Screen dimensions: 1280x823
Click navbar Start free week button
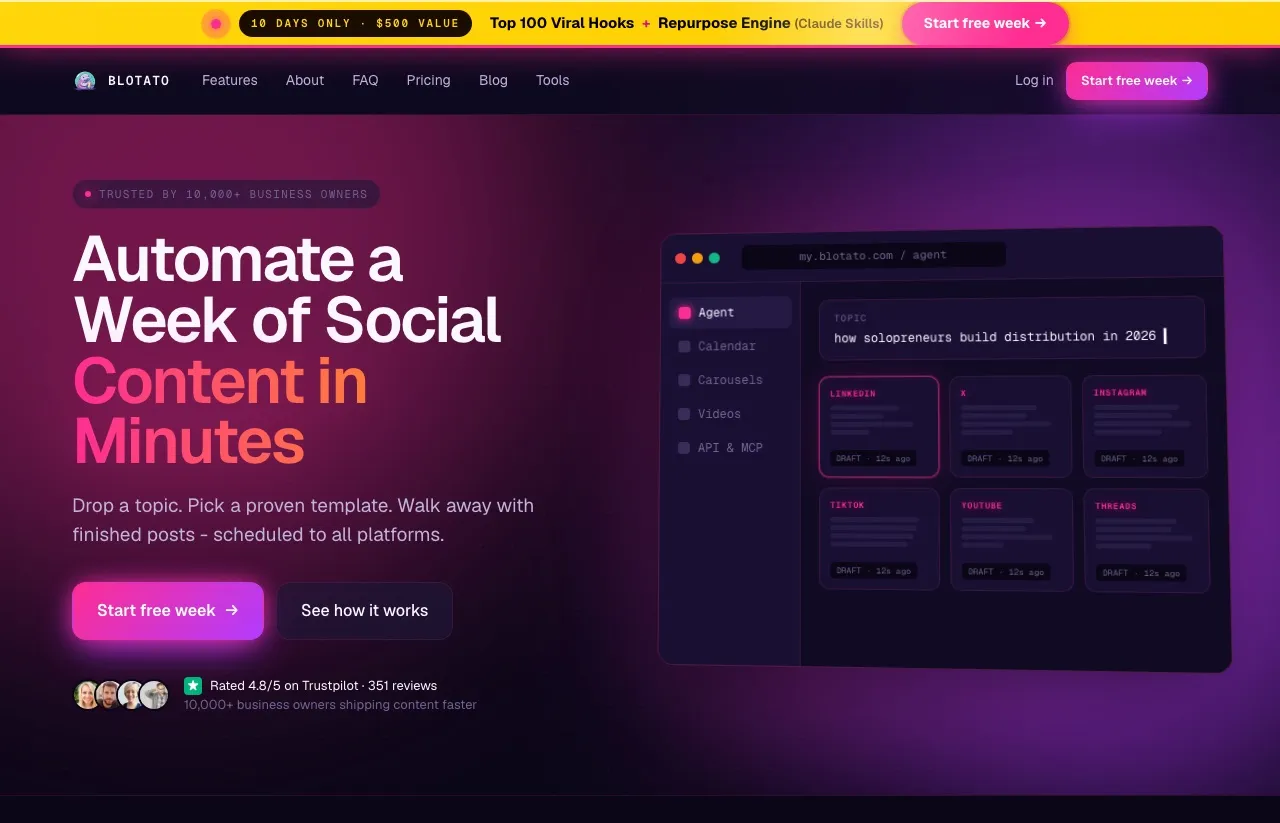click(1137, 81)
